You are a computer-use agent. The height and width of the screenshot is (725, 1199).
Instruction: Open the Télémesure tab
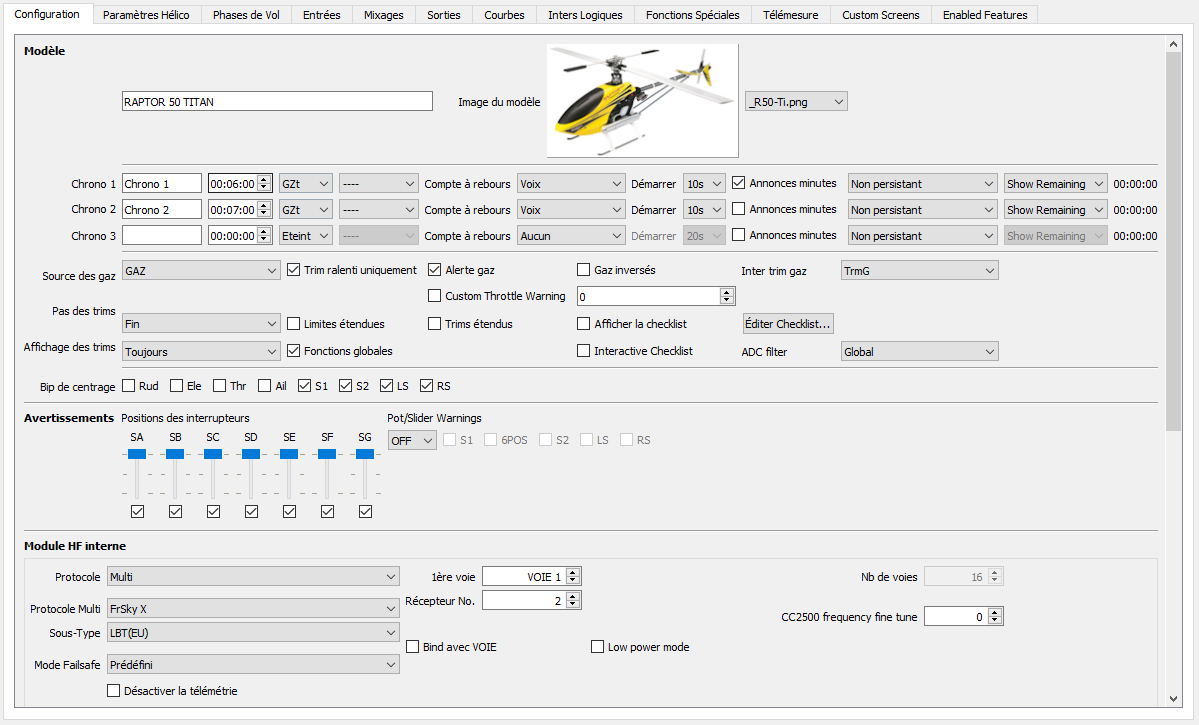pos(790,15)
